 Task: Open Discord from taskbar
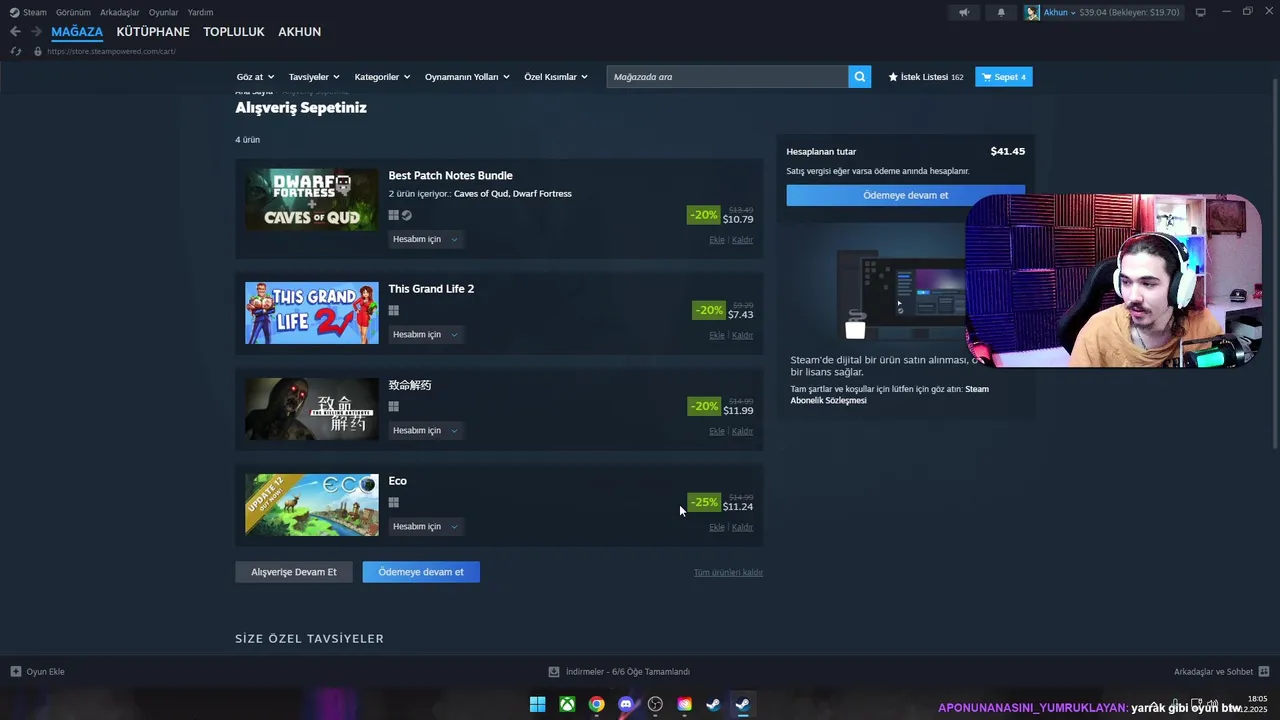[626, 704]
